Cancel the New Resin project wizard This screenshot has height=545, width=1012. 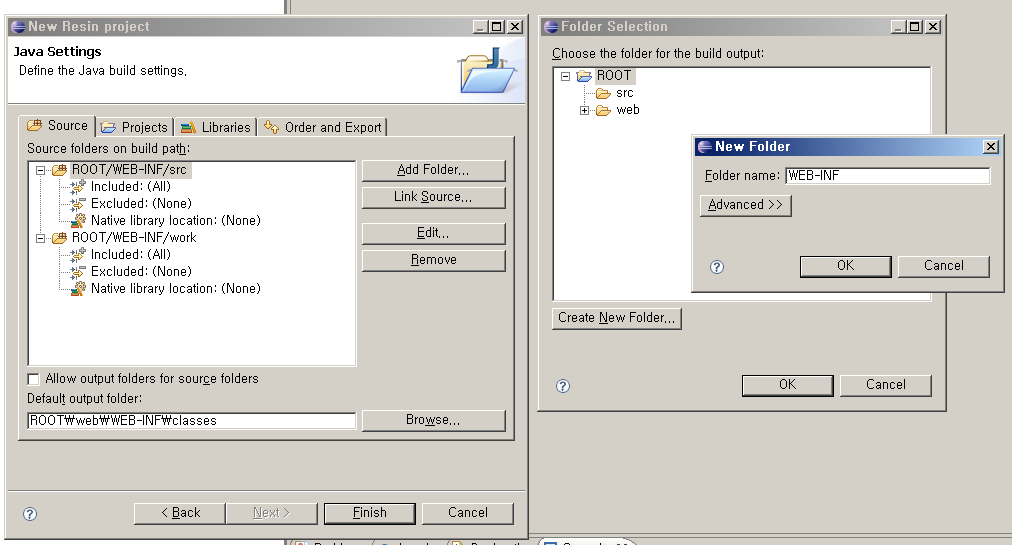[x=468, y=513]
